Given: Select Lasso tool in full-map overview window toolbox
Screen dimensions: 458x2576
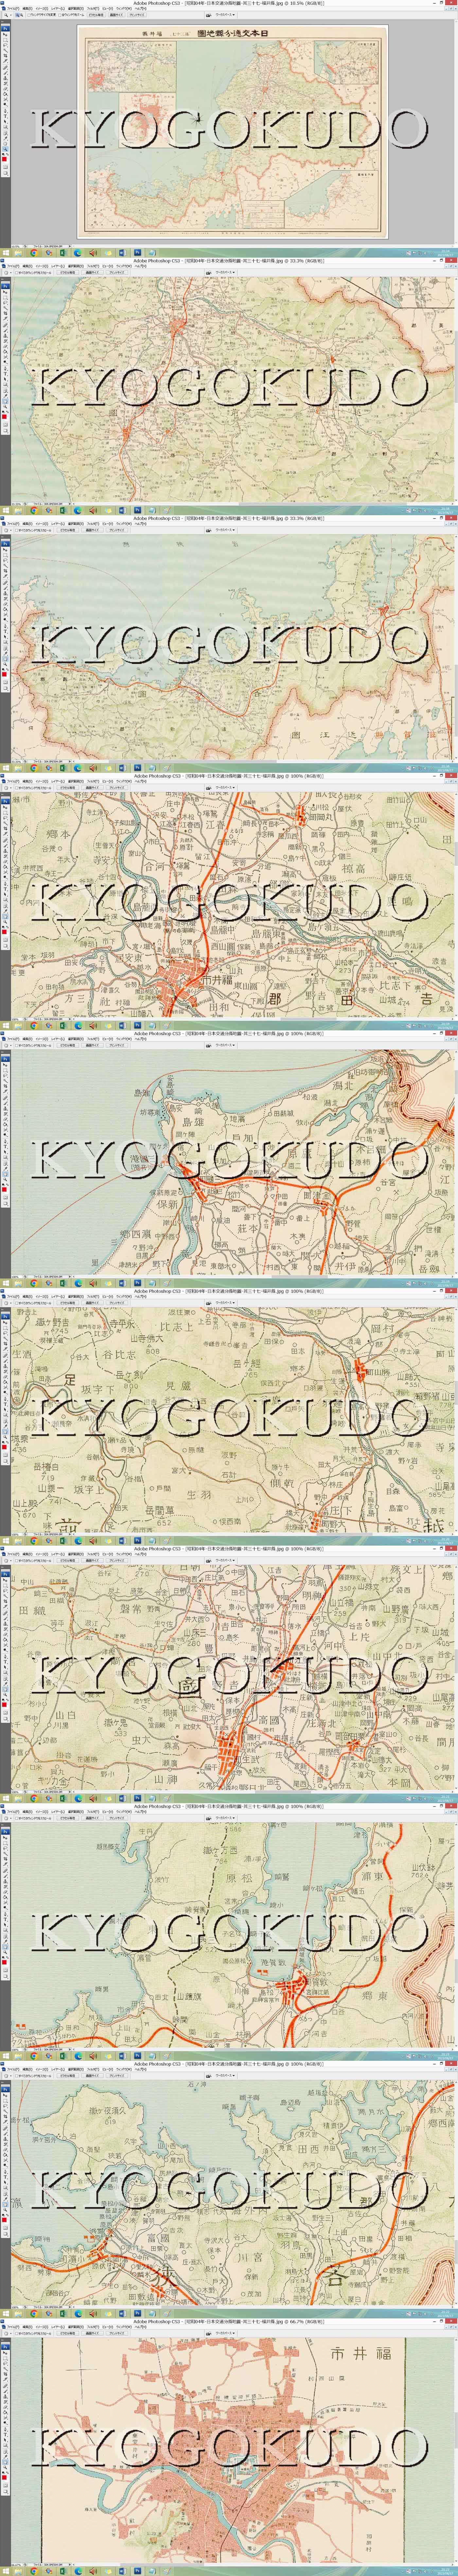Looking at the screenshot, I should pyautogui.click(x=5, y=45).
